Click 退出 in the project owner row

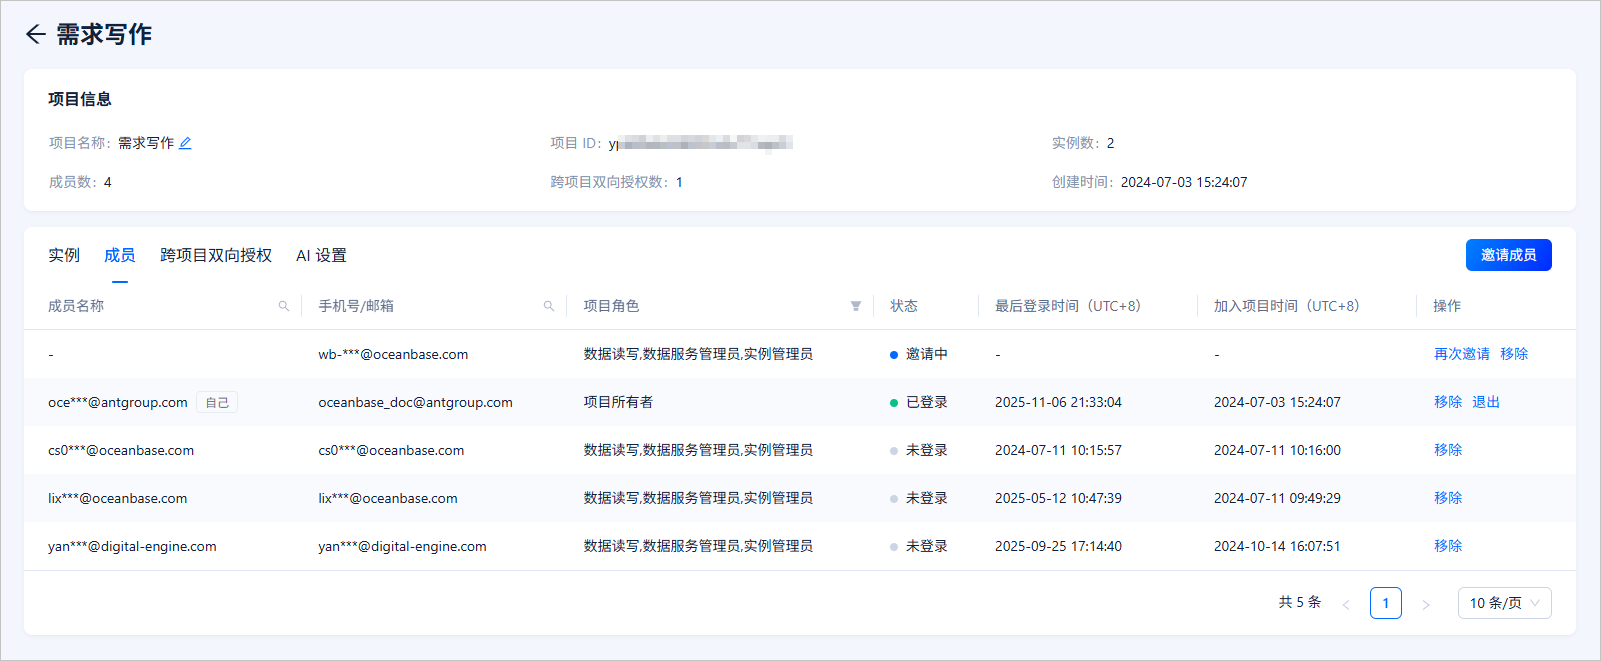pos(1486,402)
